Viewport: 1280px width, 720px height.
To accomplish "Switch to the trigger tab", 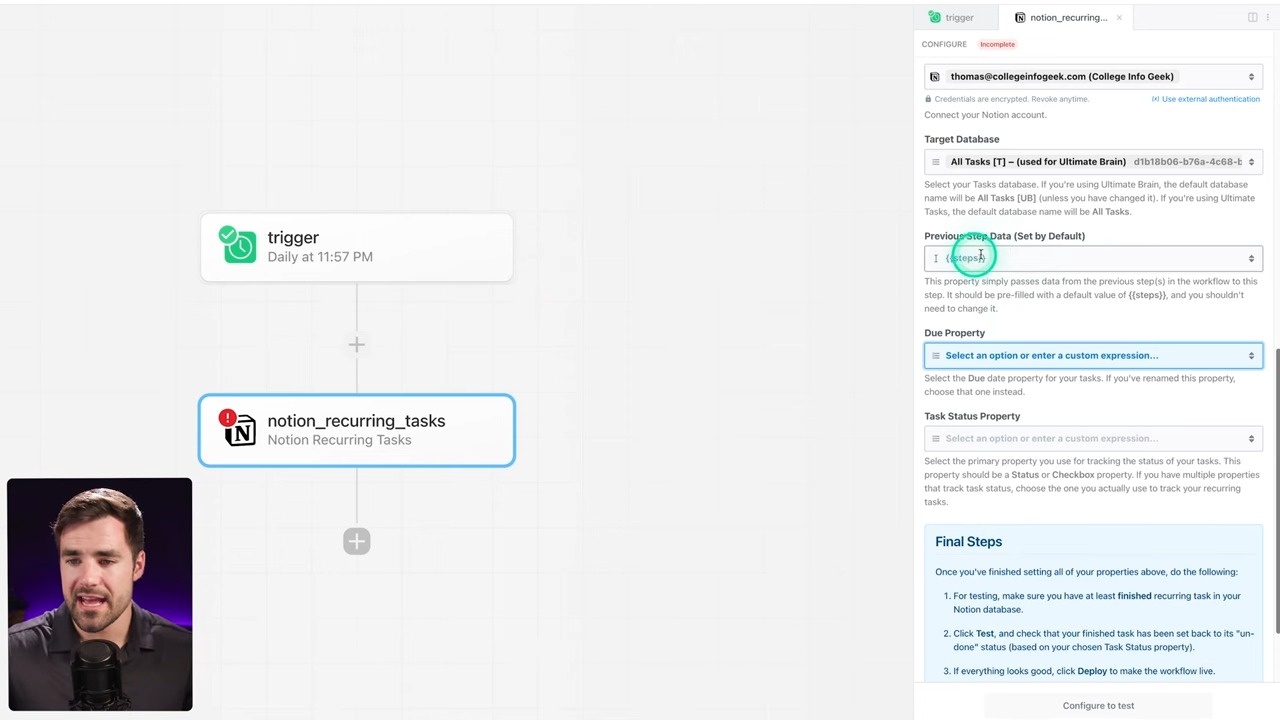I will (951, 17).
